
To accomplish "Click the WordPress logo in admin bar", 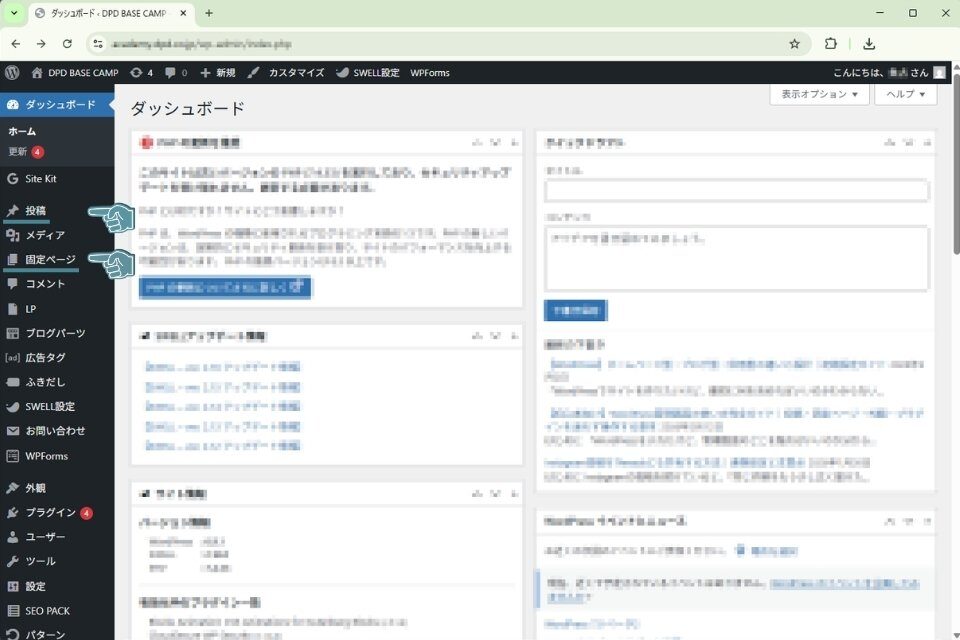I will 12,73.
